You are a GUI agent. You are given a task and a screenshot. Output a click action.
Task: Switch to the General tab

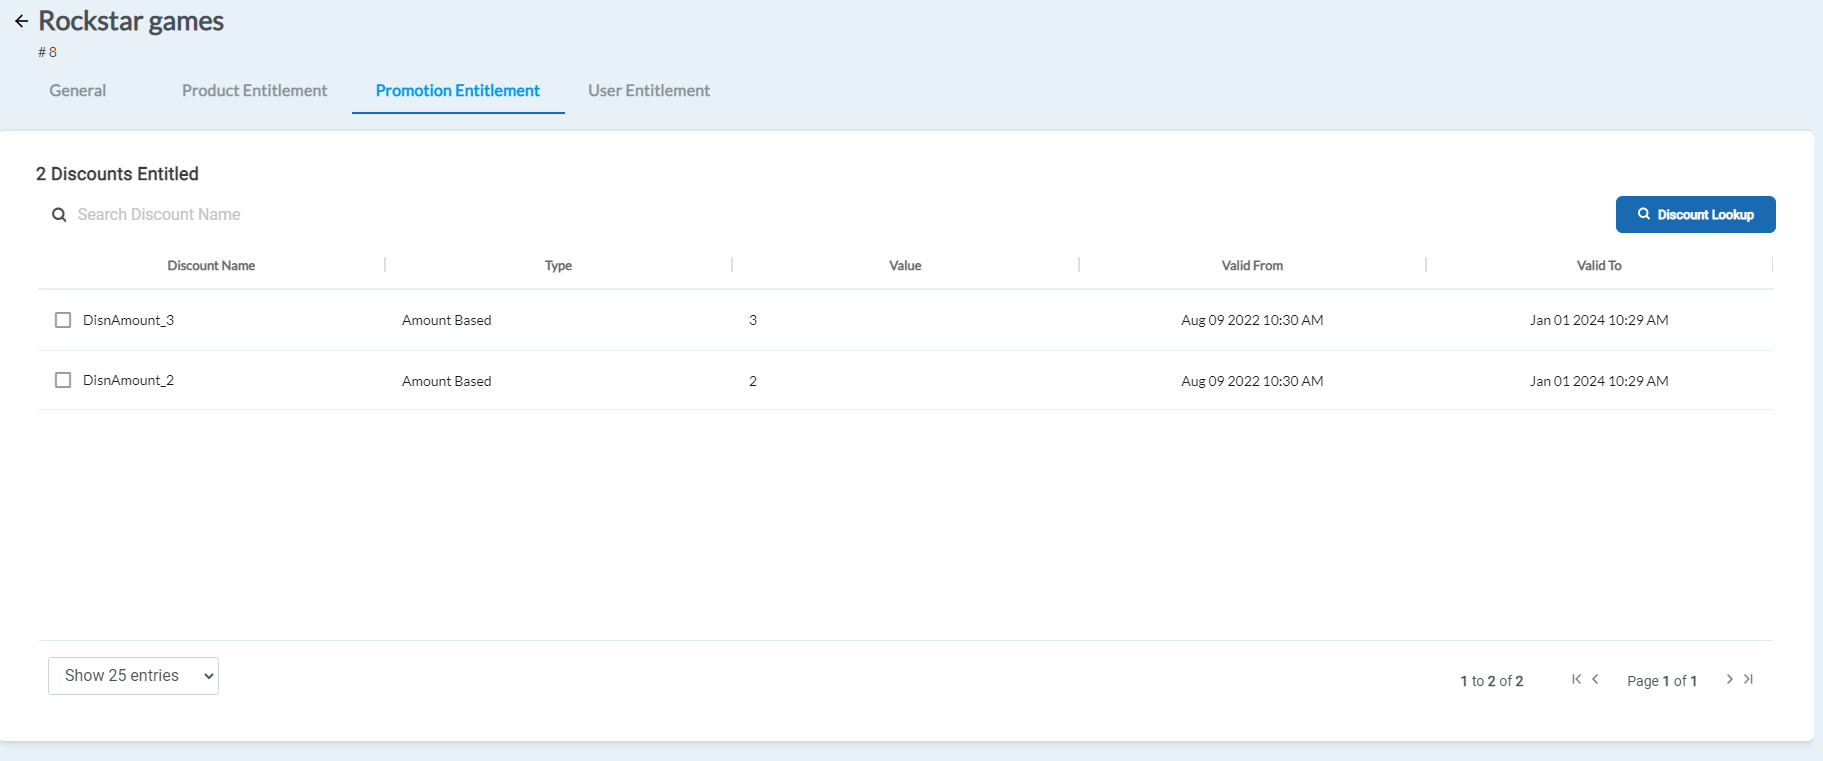78,91
